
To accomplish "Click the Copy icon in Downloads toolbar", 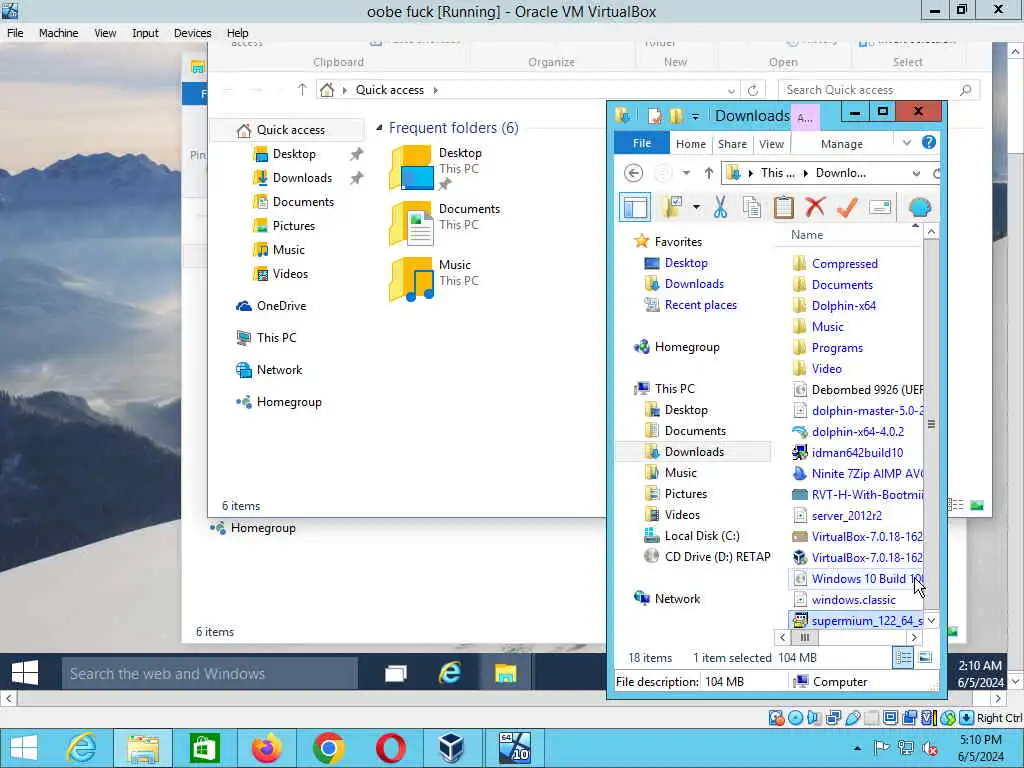I will pos(752,207).
